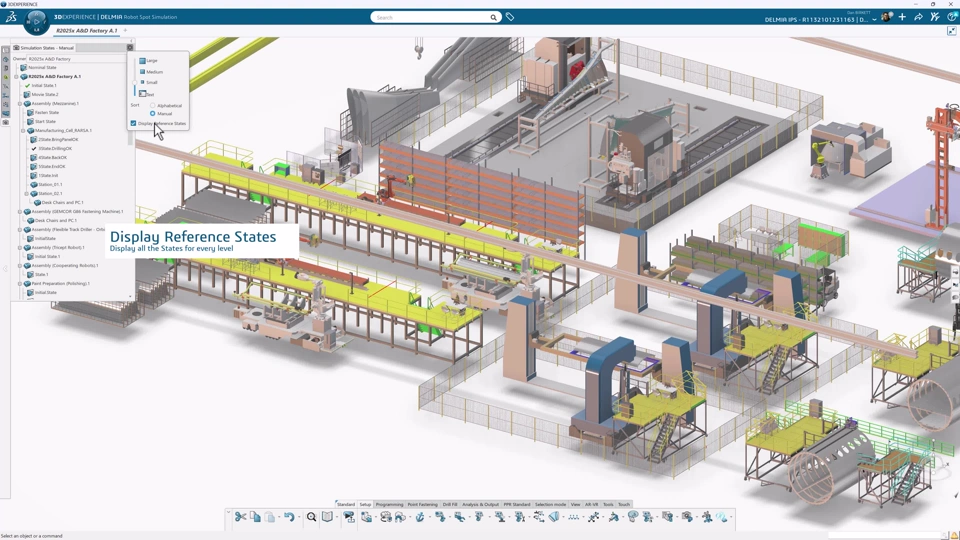Click the 3DS logo icon
This screenshot has width=960, height=540.
[11, 17]
